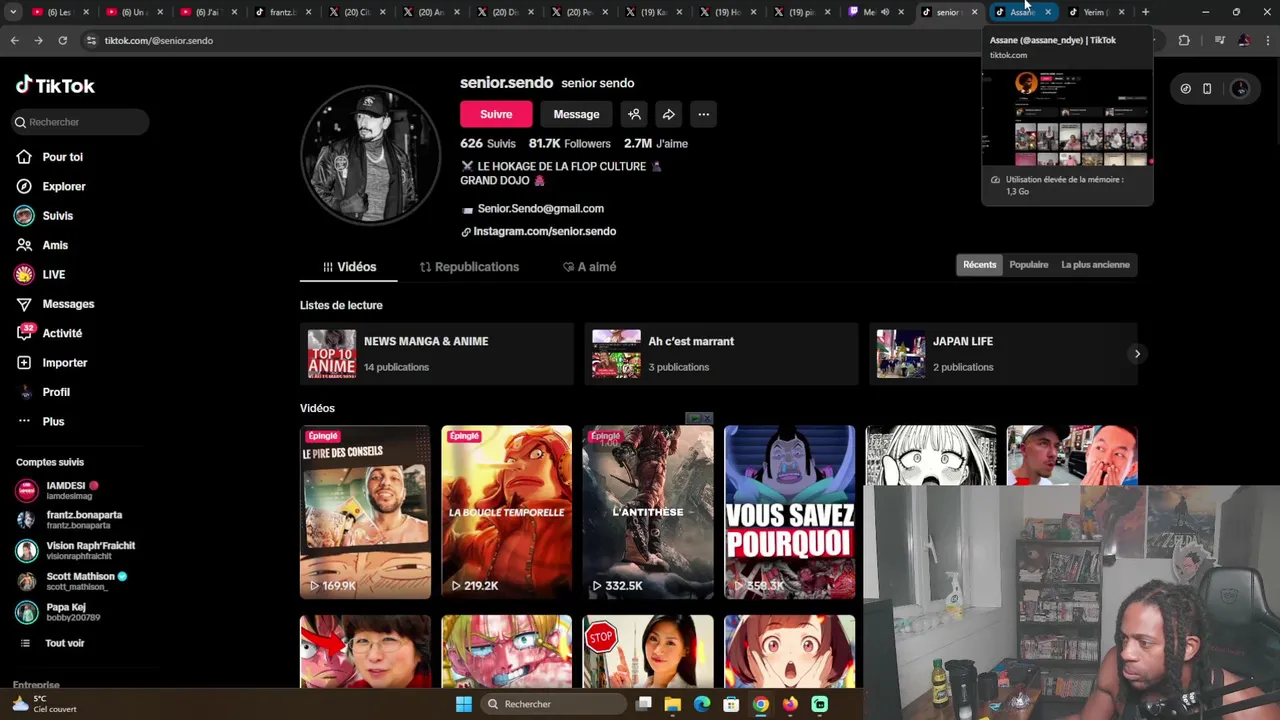Click the Message button
This screenshot has height=720, width=1280.
576,114
